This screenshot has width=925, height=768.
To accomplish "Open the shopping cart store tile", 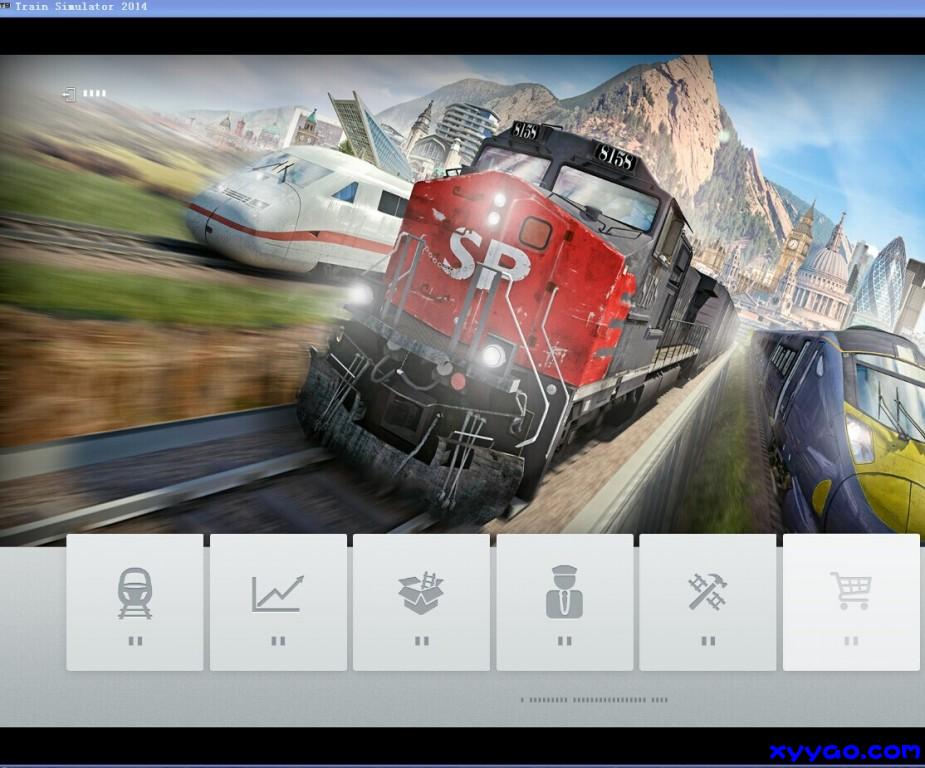I will point(850,602).
